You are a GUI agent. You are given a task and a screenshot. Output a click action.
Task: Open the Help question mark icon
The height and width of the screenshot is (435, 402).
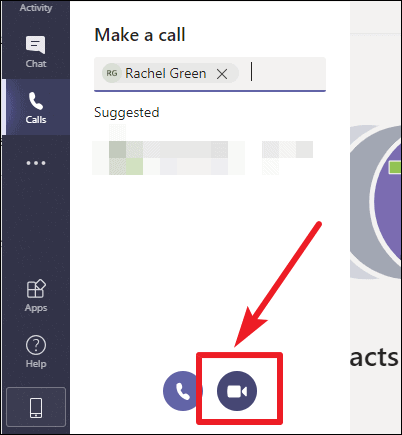(36, 345)
